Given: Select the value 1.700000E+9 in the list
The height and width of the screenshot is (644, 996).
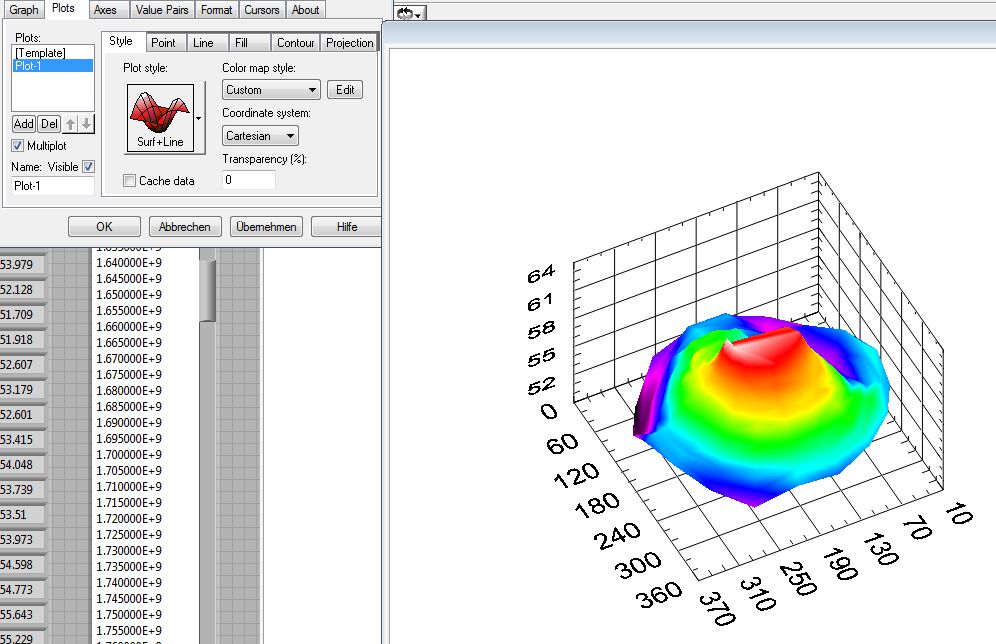Looking at the screenshot, I should (129, 455).
